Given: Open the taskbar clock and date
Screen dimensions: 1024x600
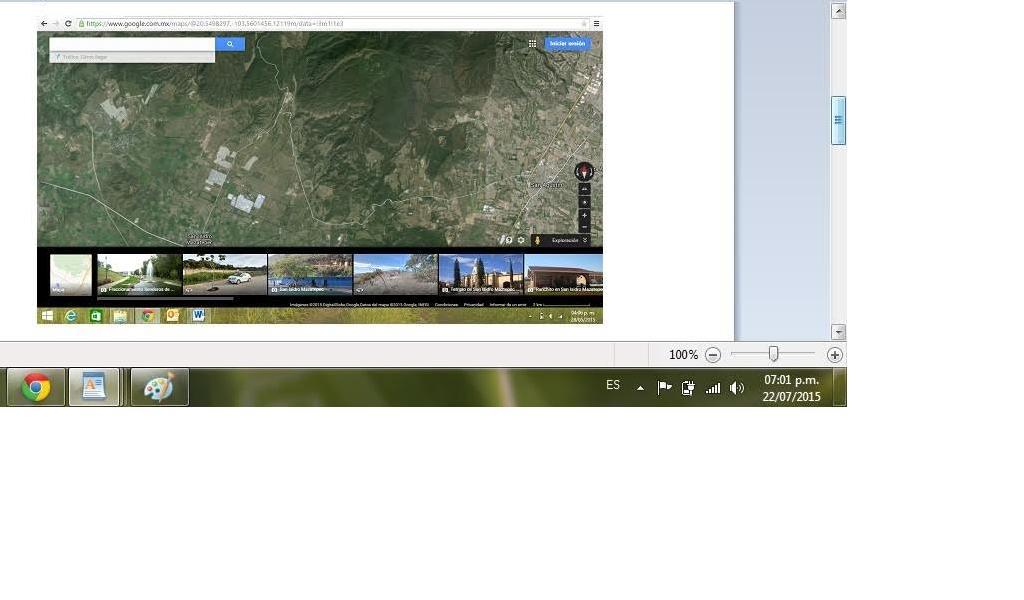Looking at the screenshot, I should [x=791, y=388].
